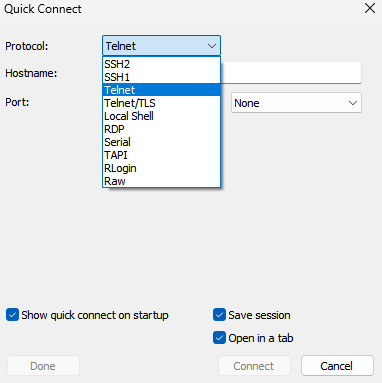Screen dimensions: 382x383
Task: Click the Done button
Action: 43,366
